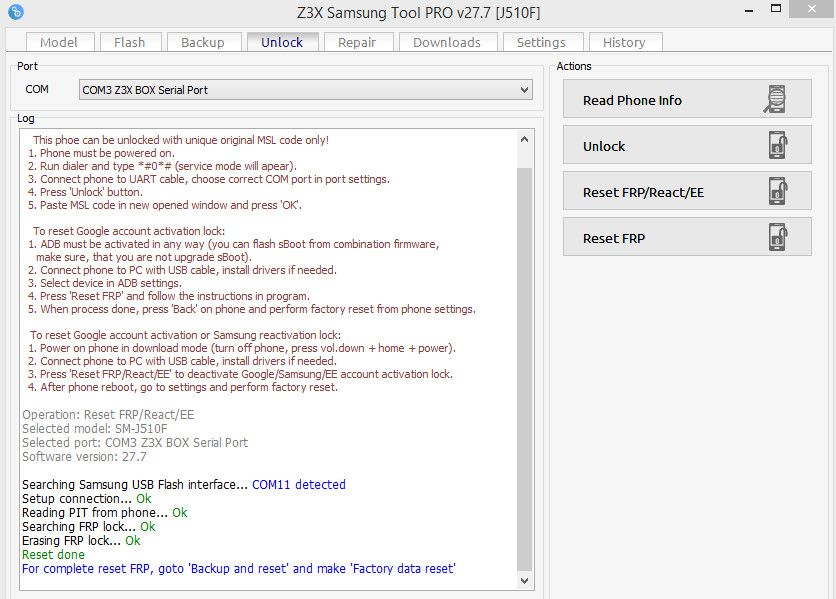The image size is (836, 599).
Task: Click the 'Power on phone in download mode' line
Action: 242,348
